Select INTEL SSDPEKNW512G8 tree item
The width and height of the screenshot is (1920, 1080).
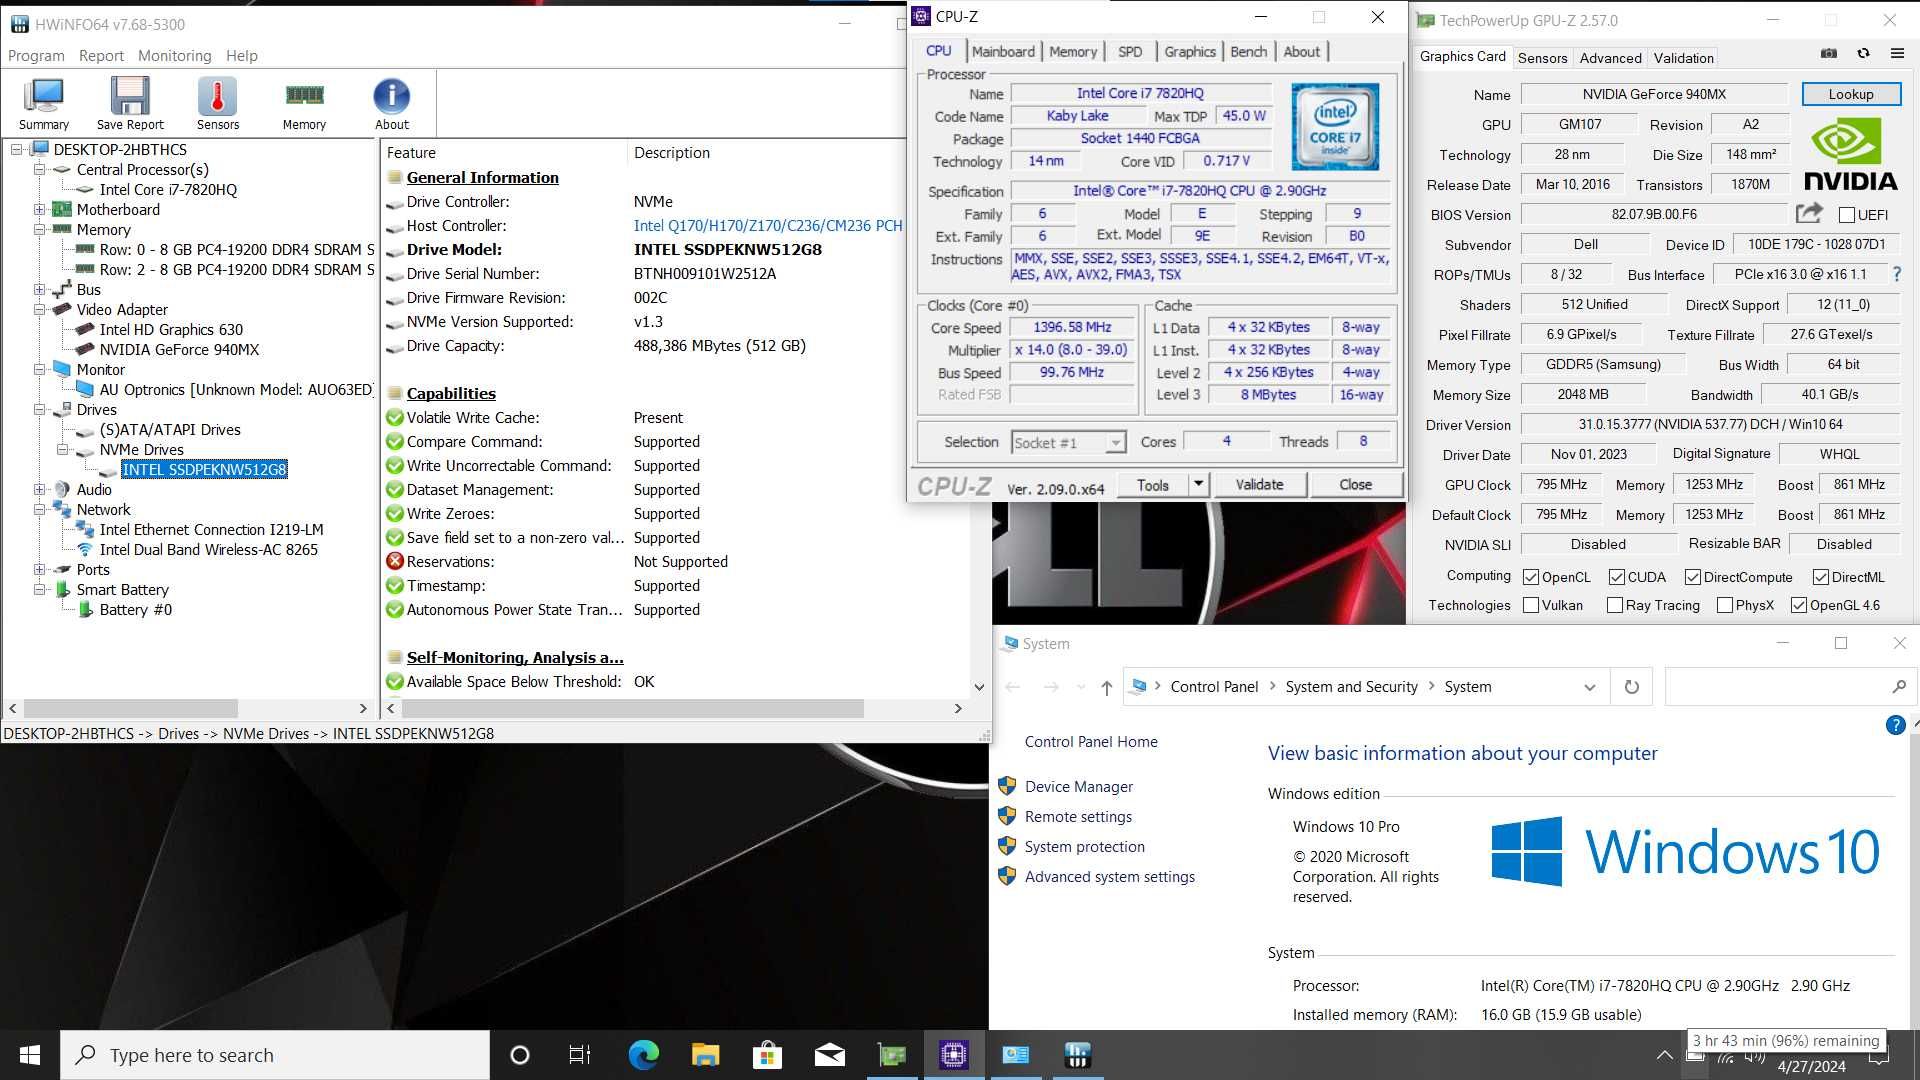pos(204,468)
